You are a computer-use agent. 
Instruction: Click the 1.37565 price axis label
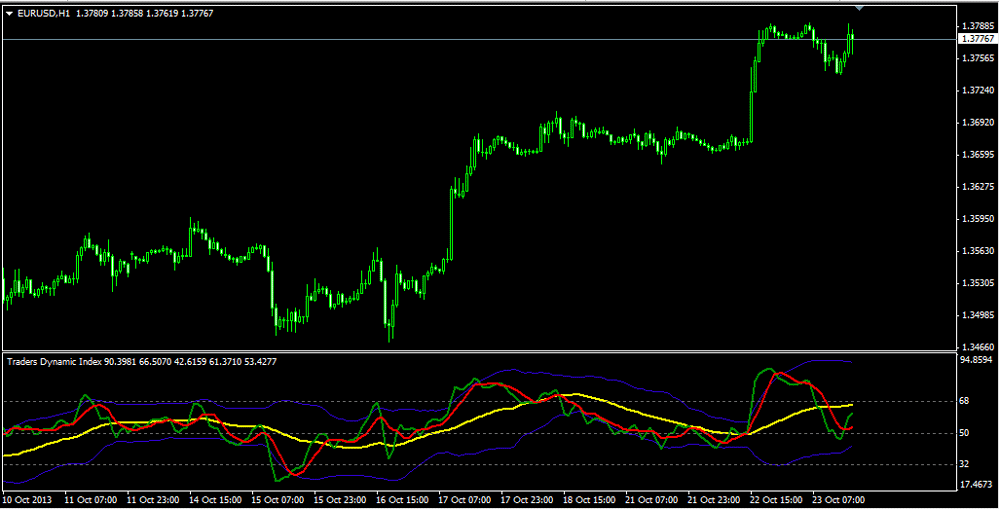[x=977, y=58]
